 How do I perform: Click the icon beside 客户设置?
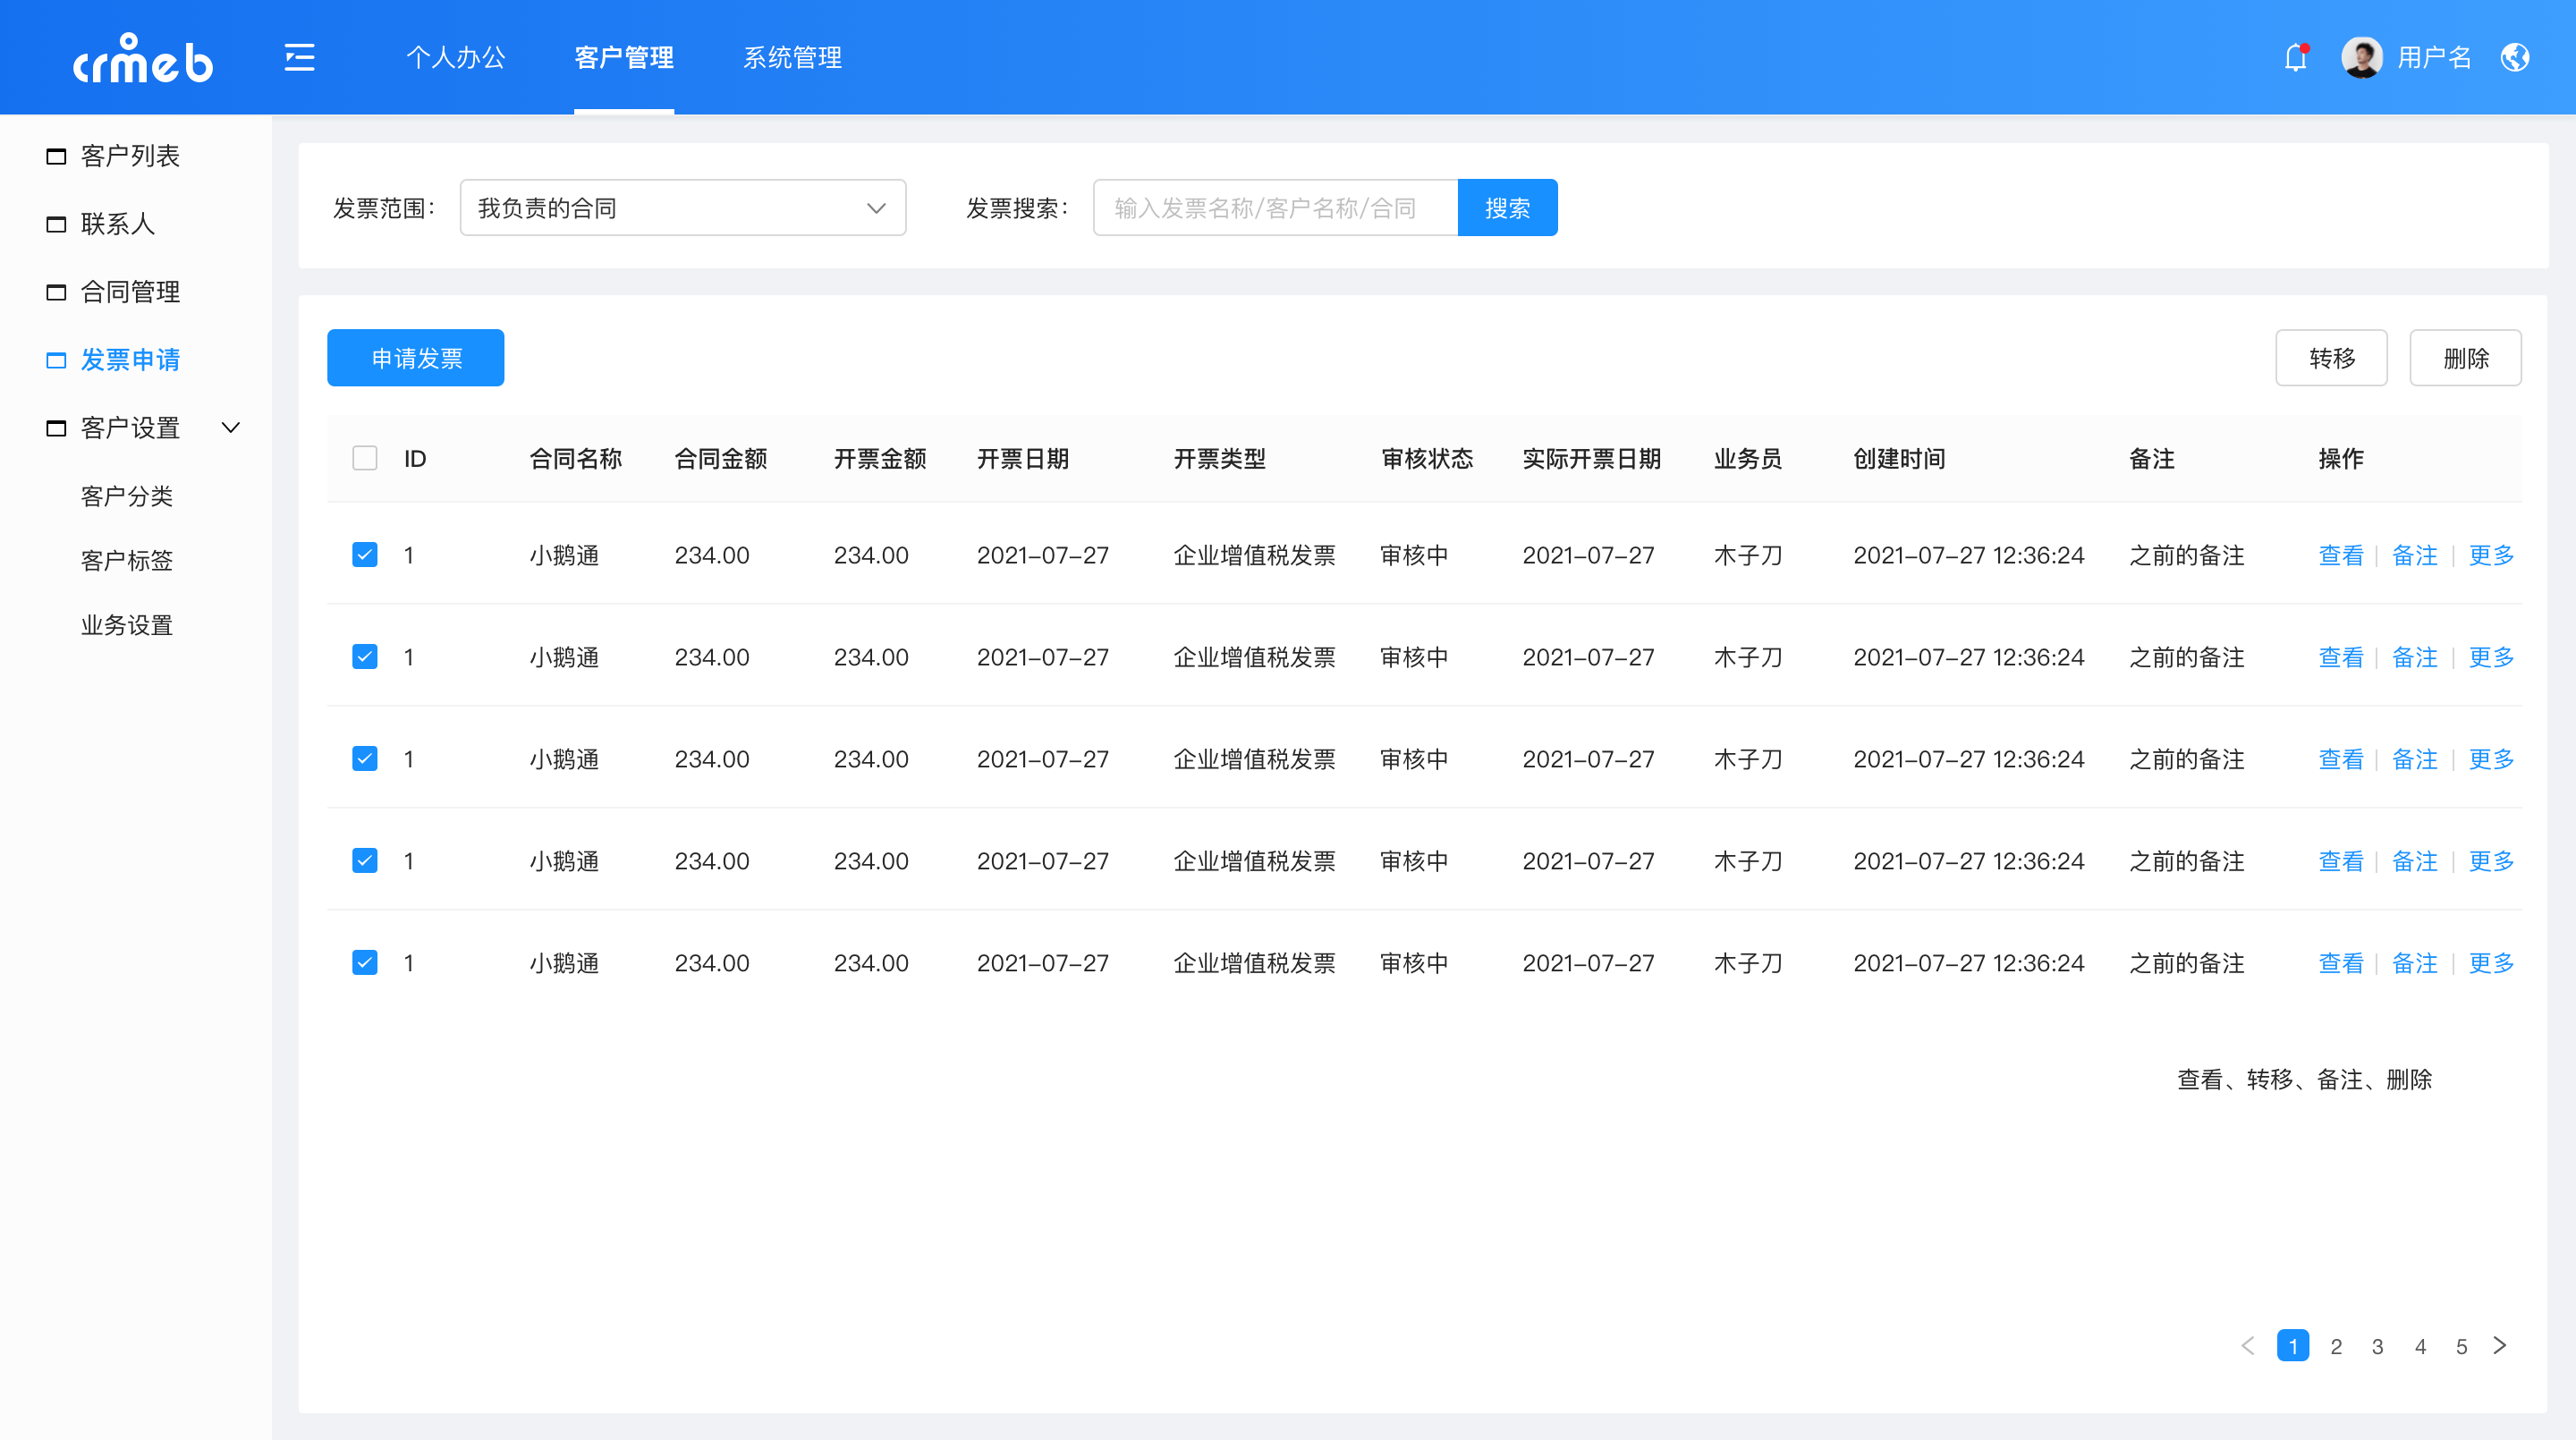click(x=56, y=428)
